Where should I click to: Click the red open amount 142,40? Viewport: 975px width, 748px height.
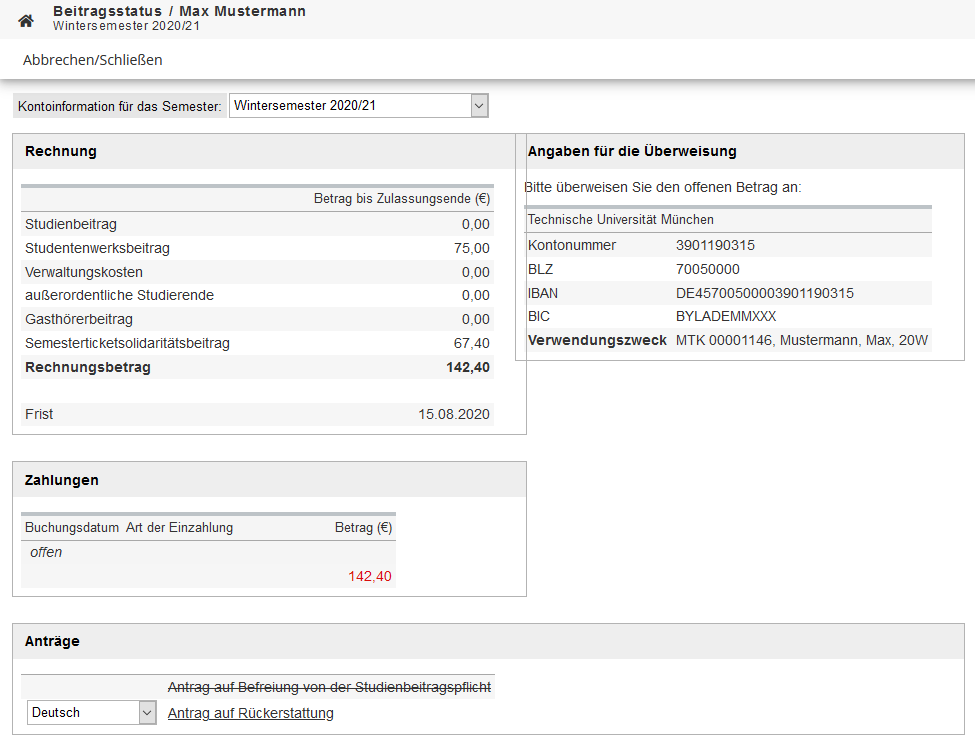(369, 576)
